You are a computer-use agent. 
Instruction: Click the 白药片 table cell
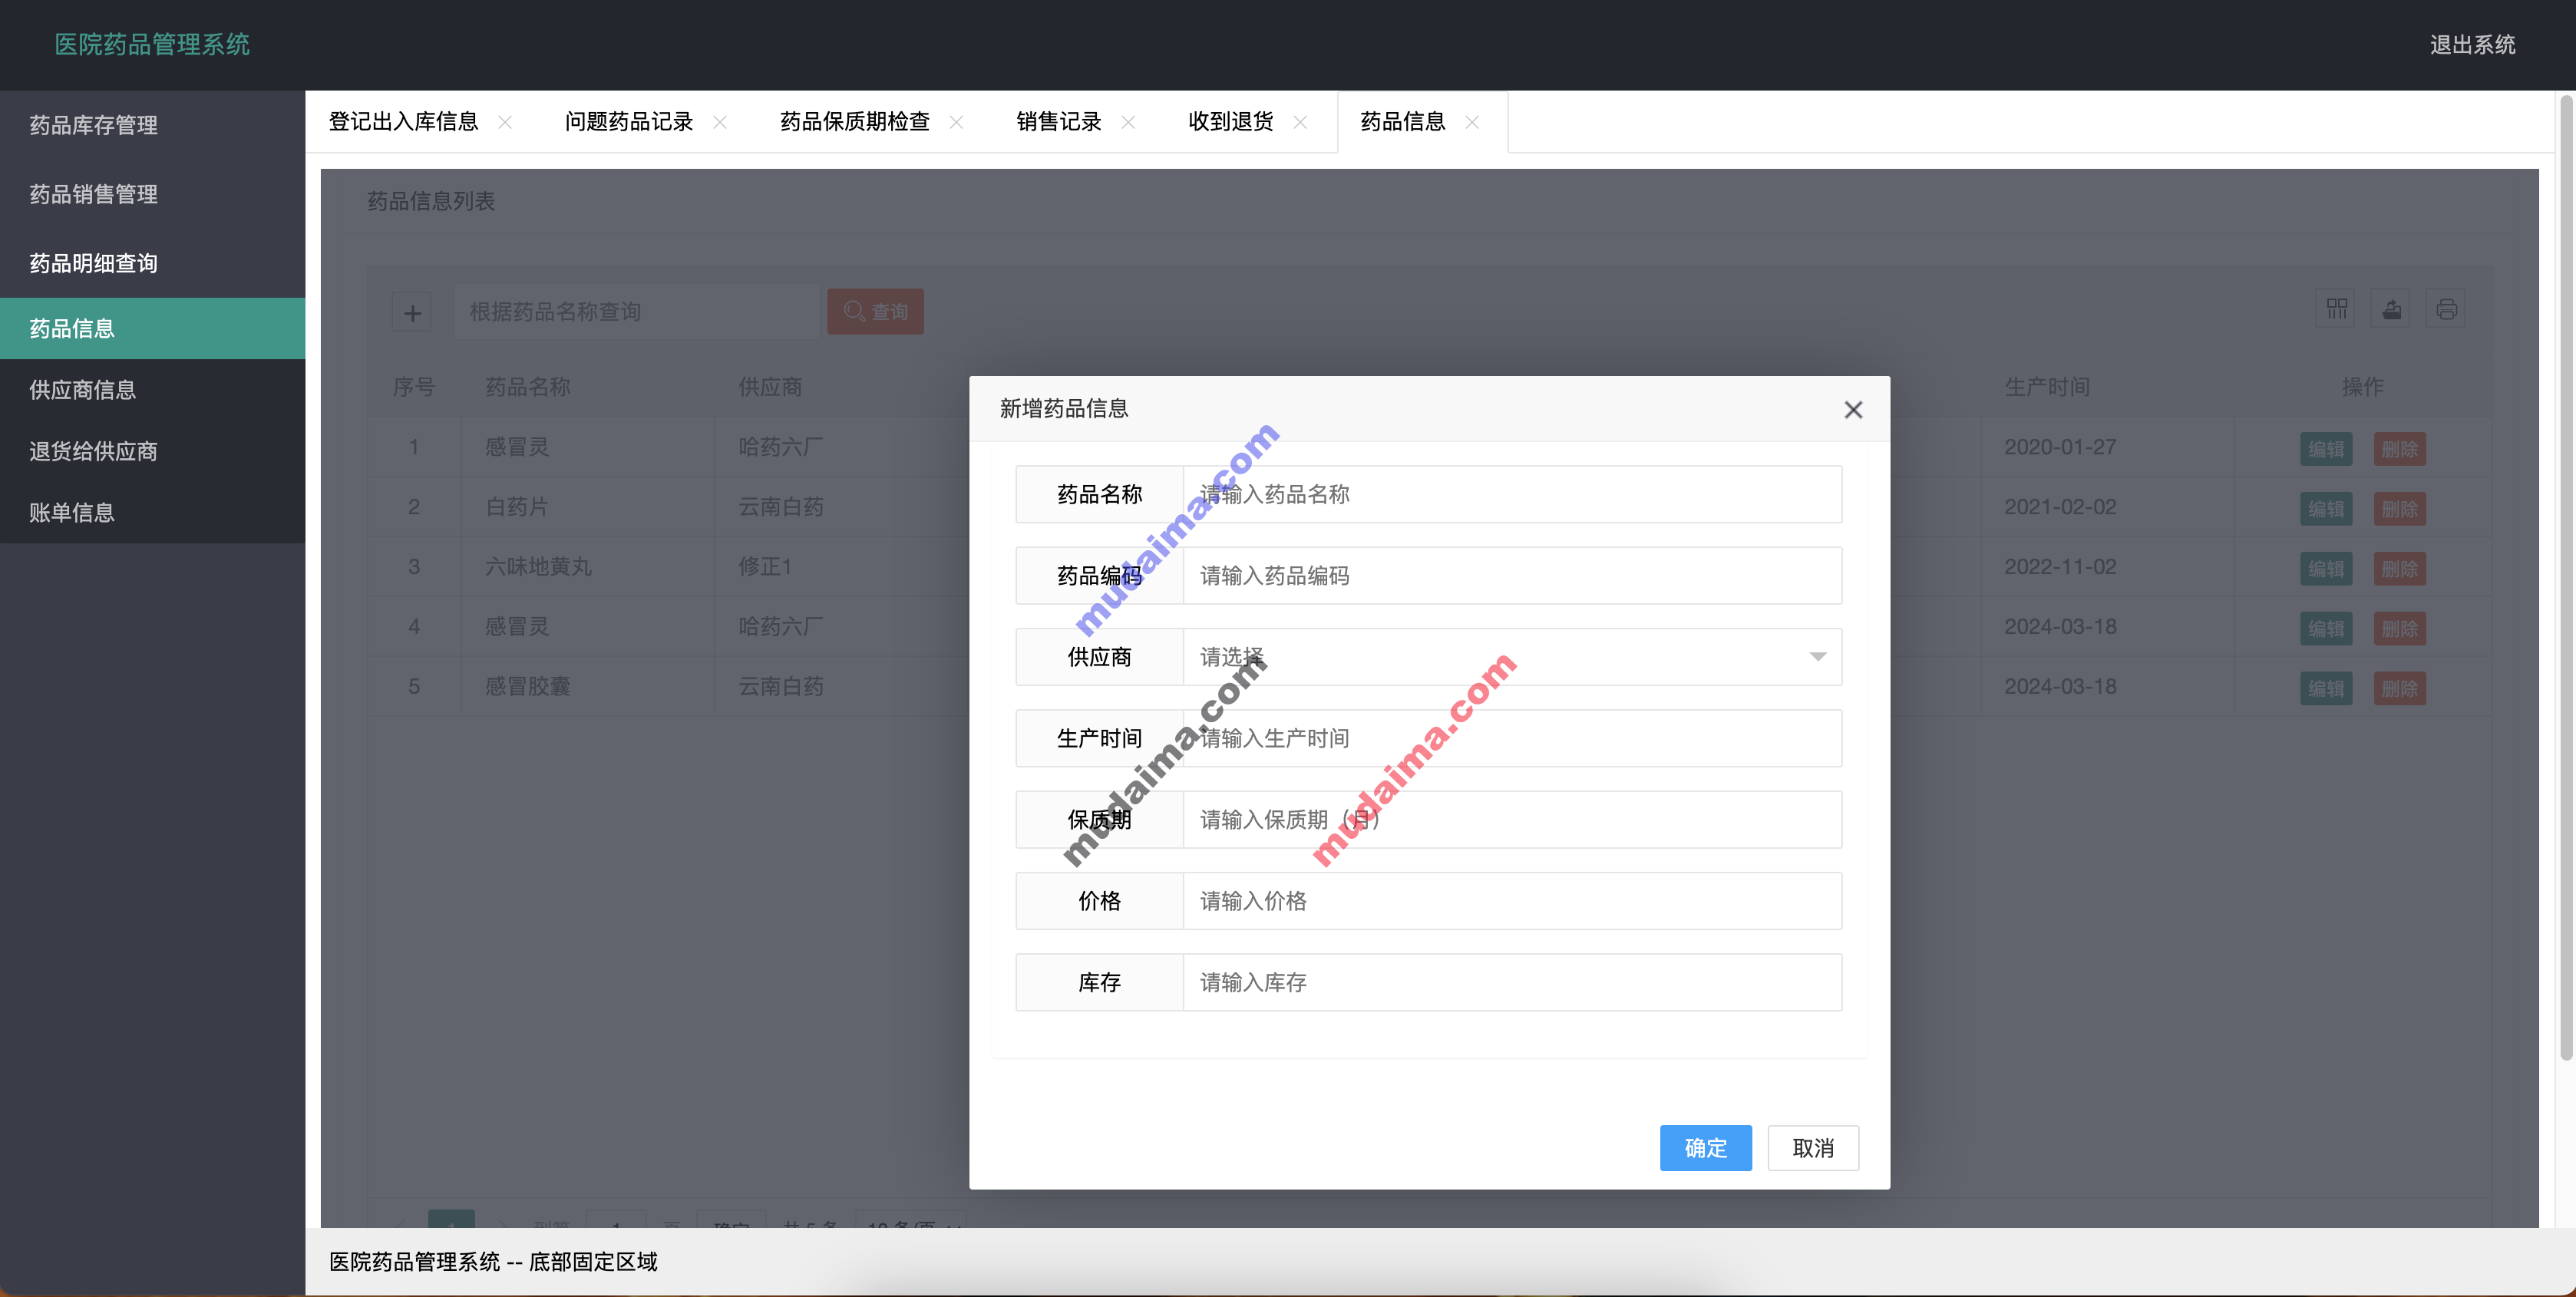tap(587, 507)
